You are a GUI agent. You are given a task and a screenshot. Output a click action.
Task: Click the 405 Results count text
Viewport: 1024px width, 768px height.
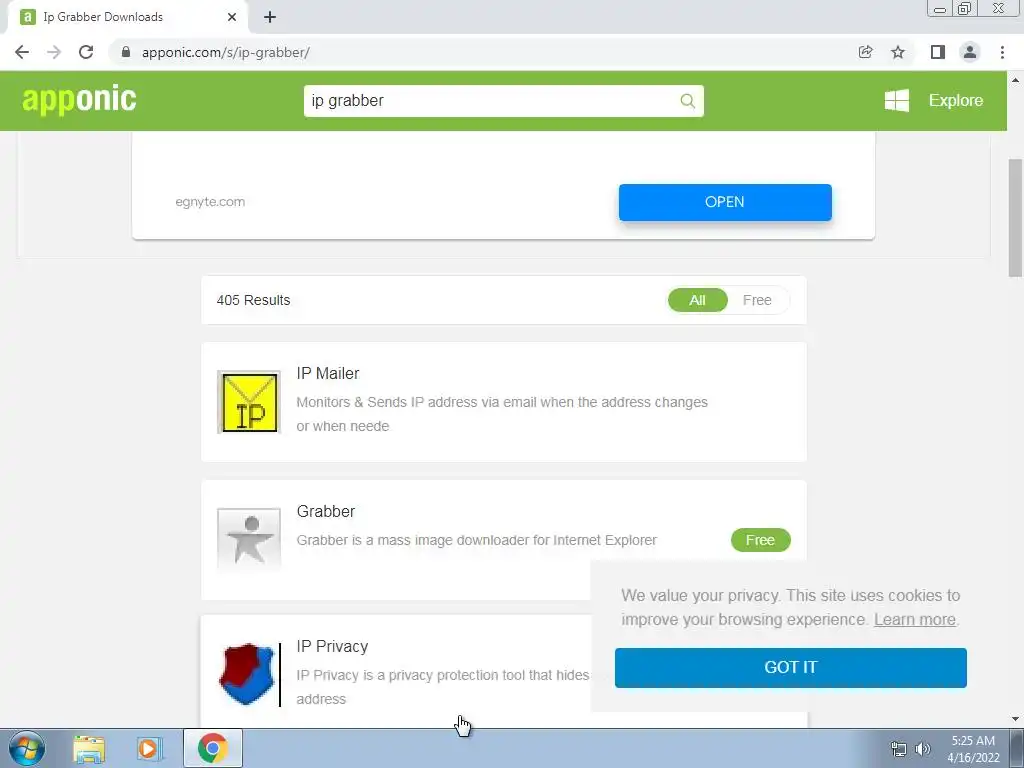tap(253, 300)
